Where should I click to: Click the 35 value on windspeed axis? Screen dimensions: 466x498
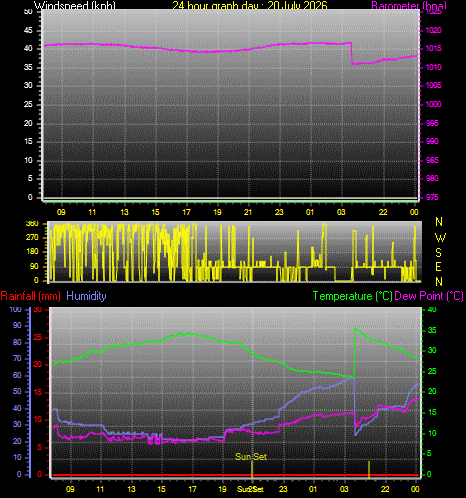tap(28, 67)
